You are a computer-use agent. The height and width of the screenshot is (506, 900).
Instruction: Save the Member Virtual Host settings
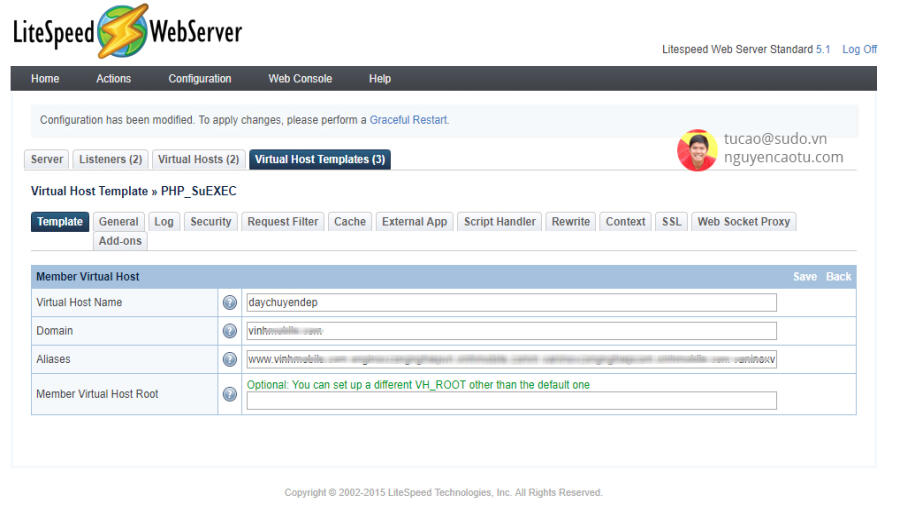coord(805,277)
